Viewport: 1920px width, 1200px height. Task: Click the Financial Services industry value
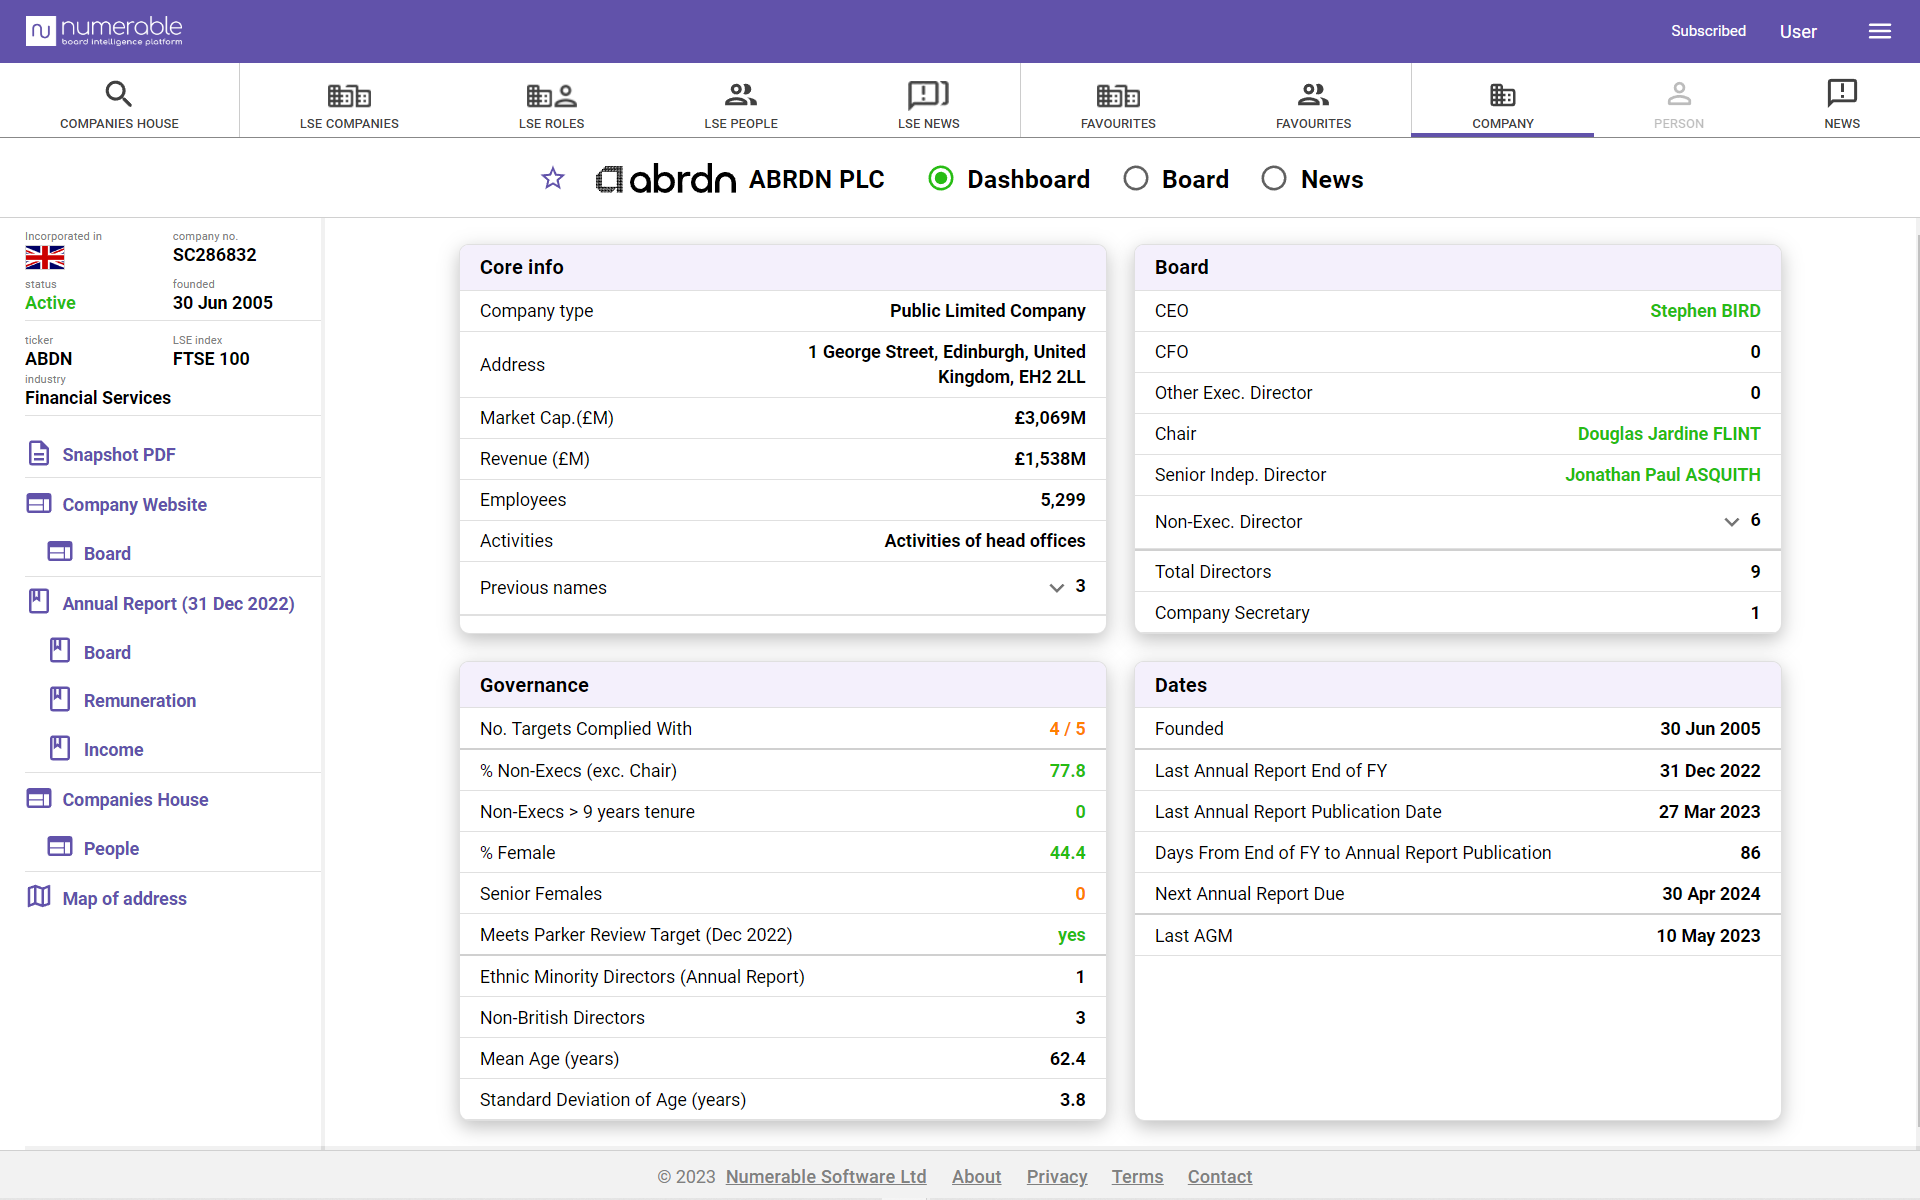[98, 398]
